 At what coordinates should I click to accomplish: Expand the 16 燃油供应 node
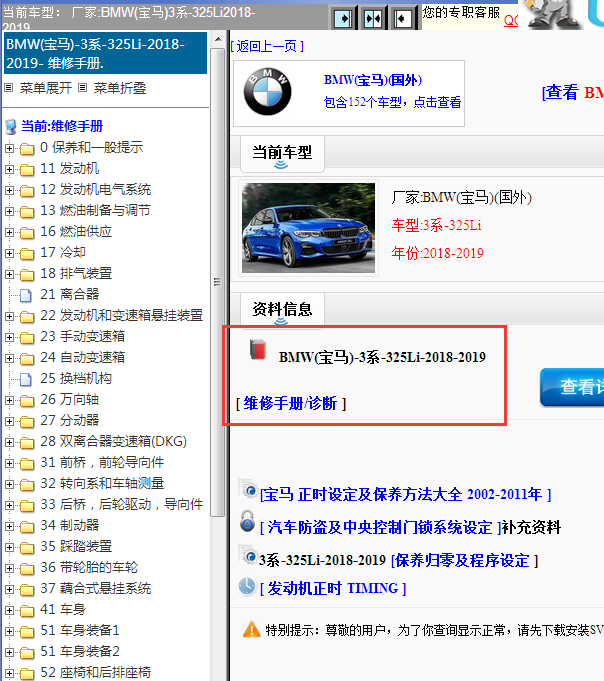coord(9,232)
